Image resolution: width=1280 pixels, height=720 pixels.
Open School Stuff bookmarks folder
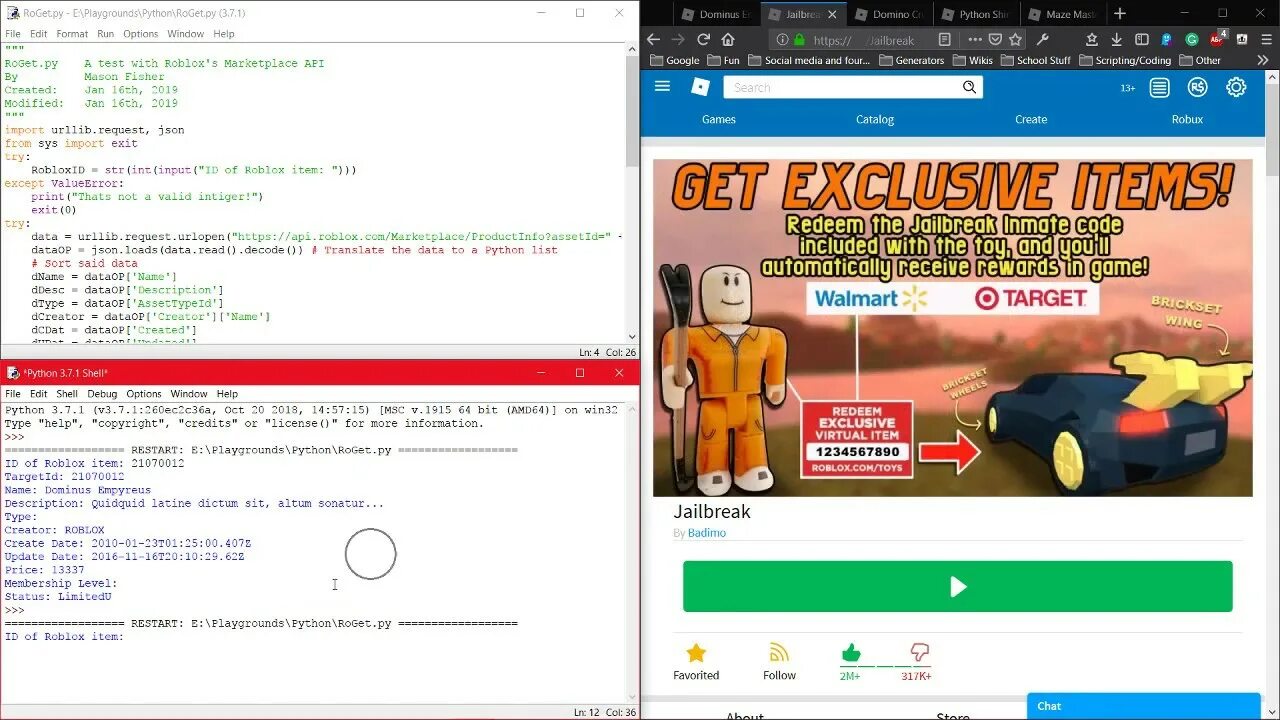[x=1035, y=60]
